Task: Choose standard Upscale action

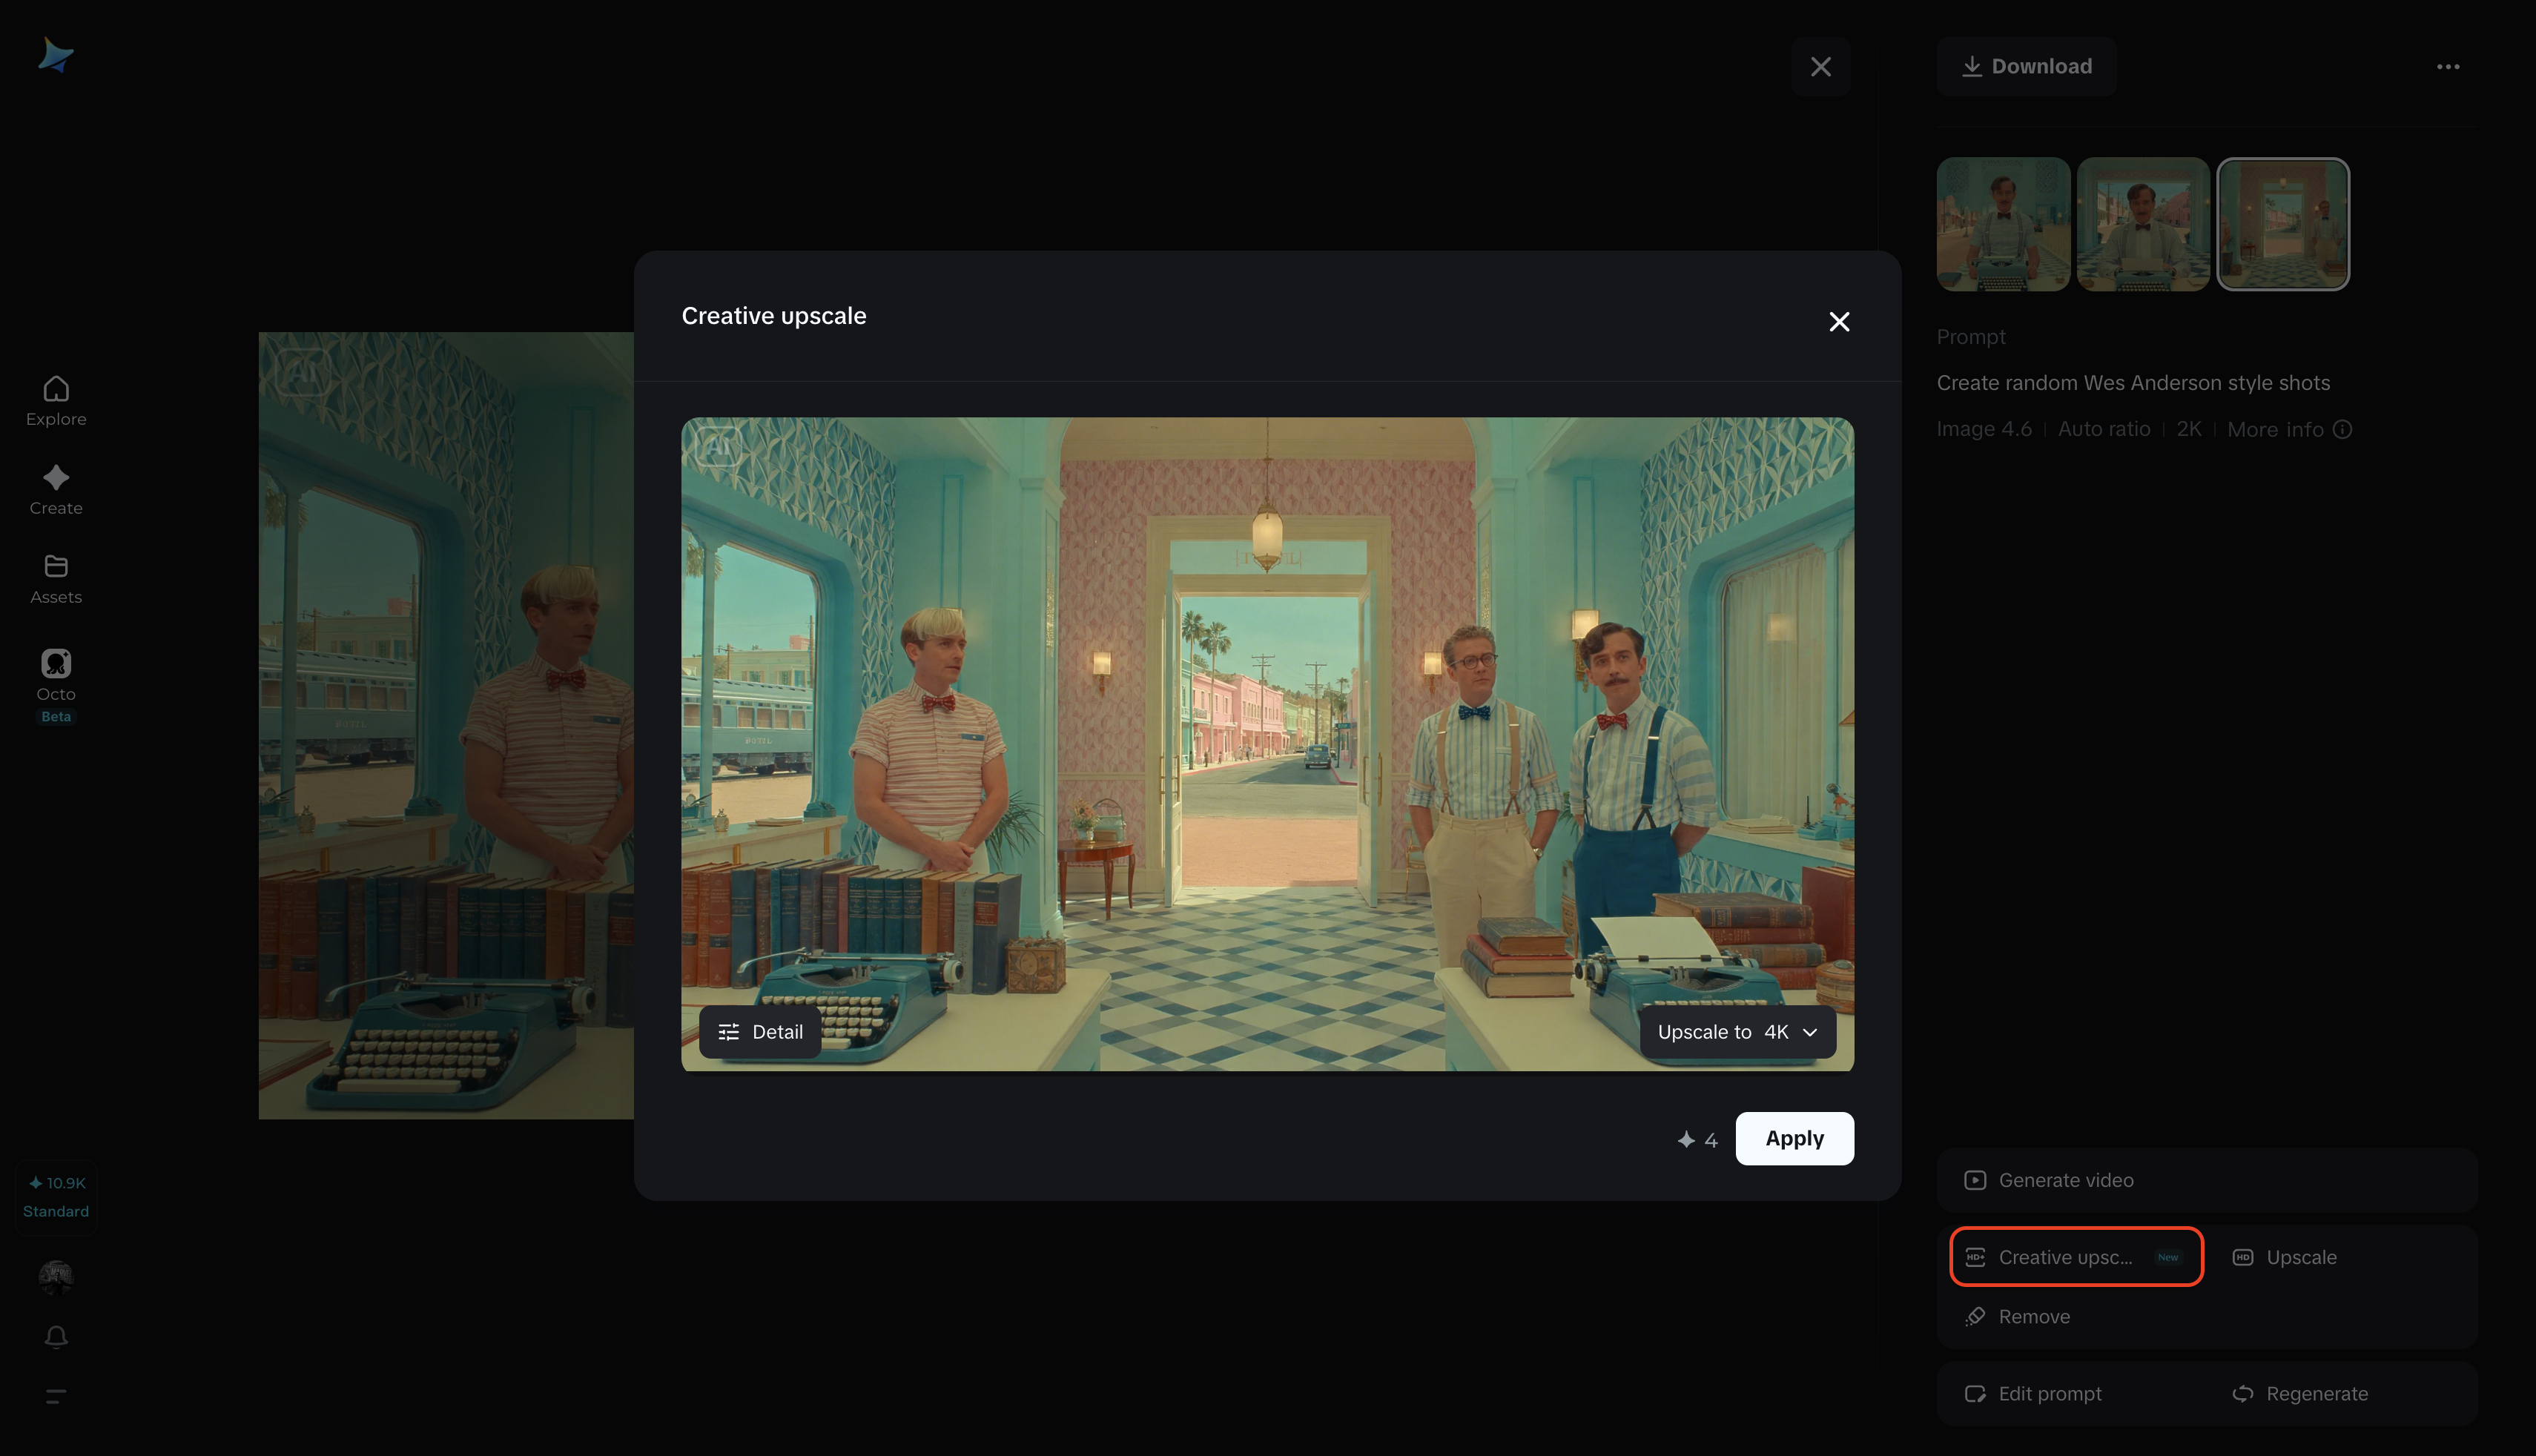Action: point(2285,1258)
